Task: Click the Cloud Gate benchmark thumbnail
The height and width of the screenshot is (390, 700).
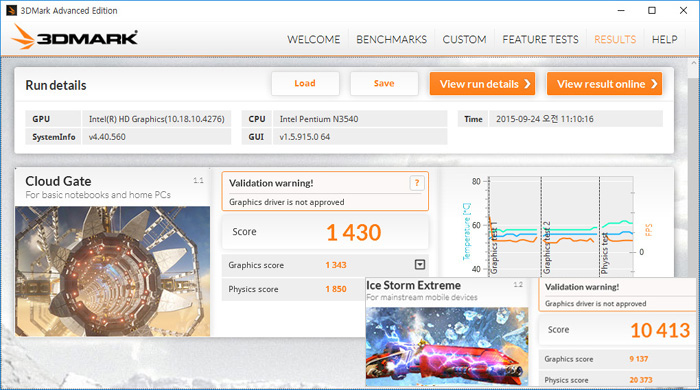Action: pyautogui.click(x=112, y=271)
